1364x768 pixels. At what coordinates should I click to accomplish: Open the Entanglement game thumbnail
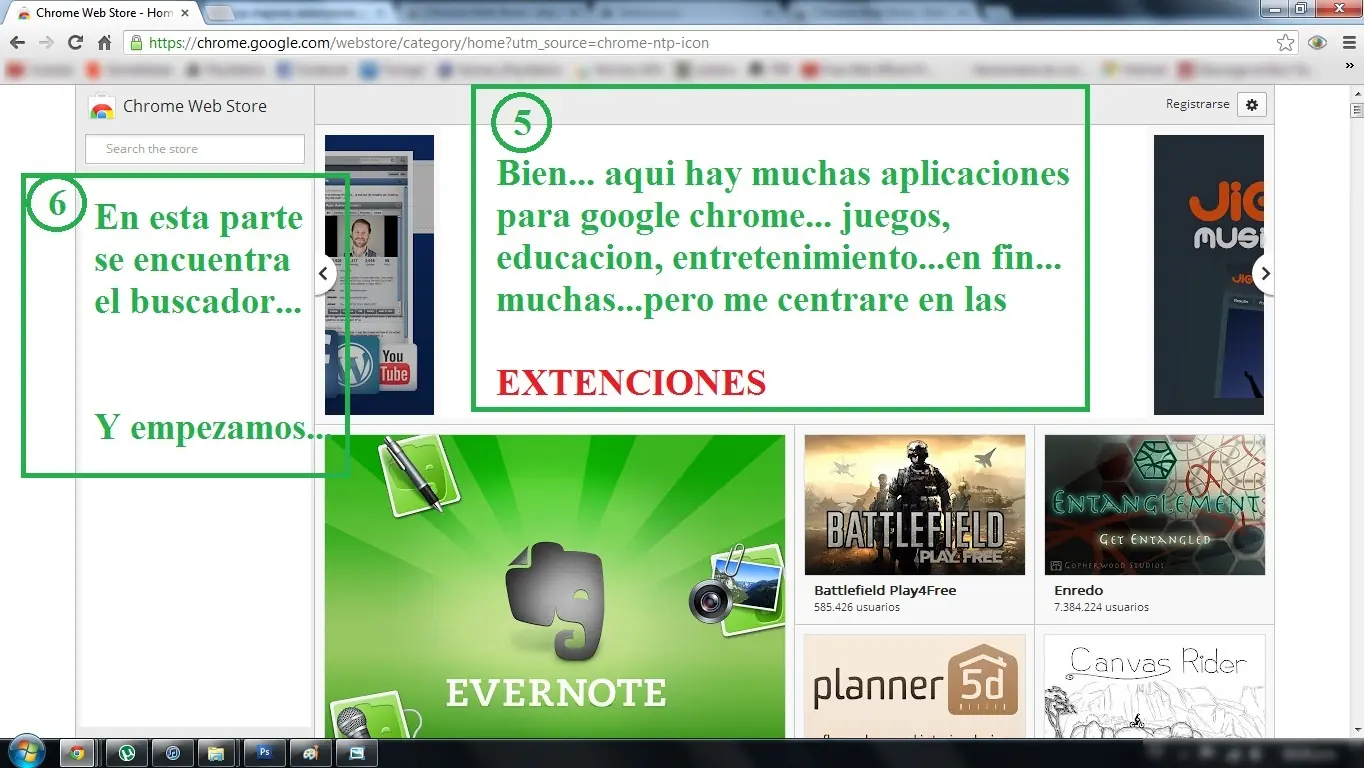tap(1155, 505)
